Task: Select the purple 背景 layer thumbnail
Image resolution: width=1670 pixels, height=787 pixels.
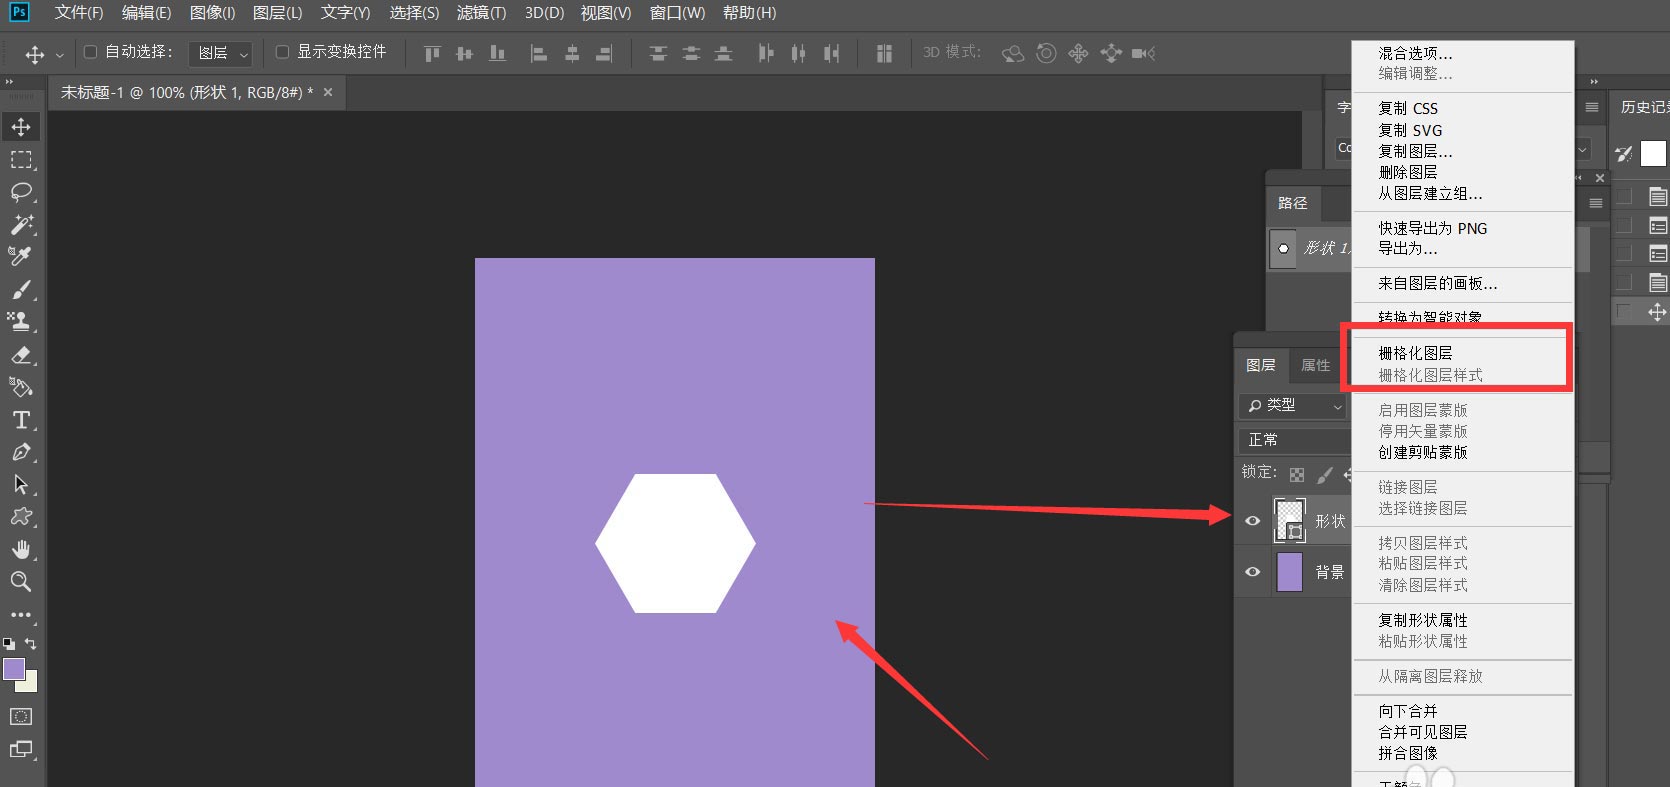Action: pos(1290,572)
